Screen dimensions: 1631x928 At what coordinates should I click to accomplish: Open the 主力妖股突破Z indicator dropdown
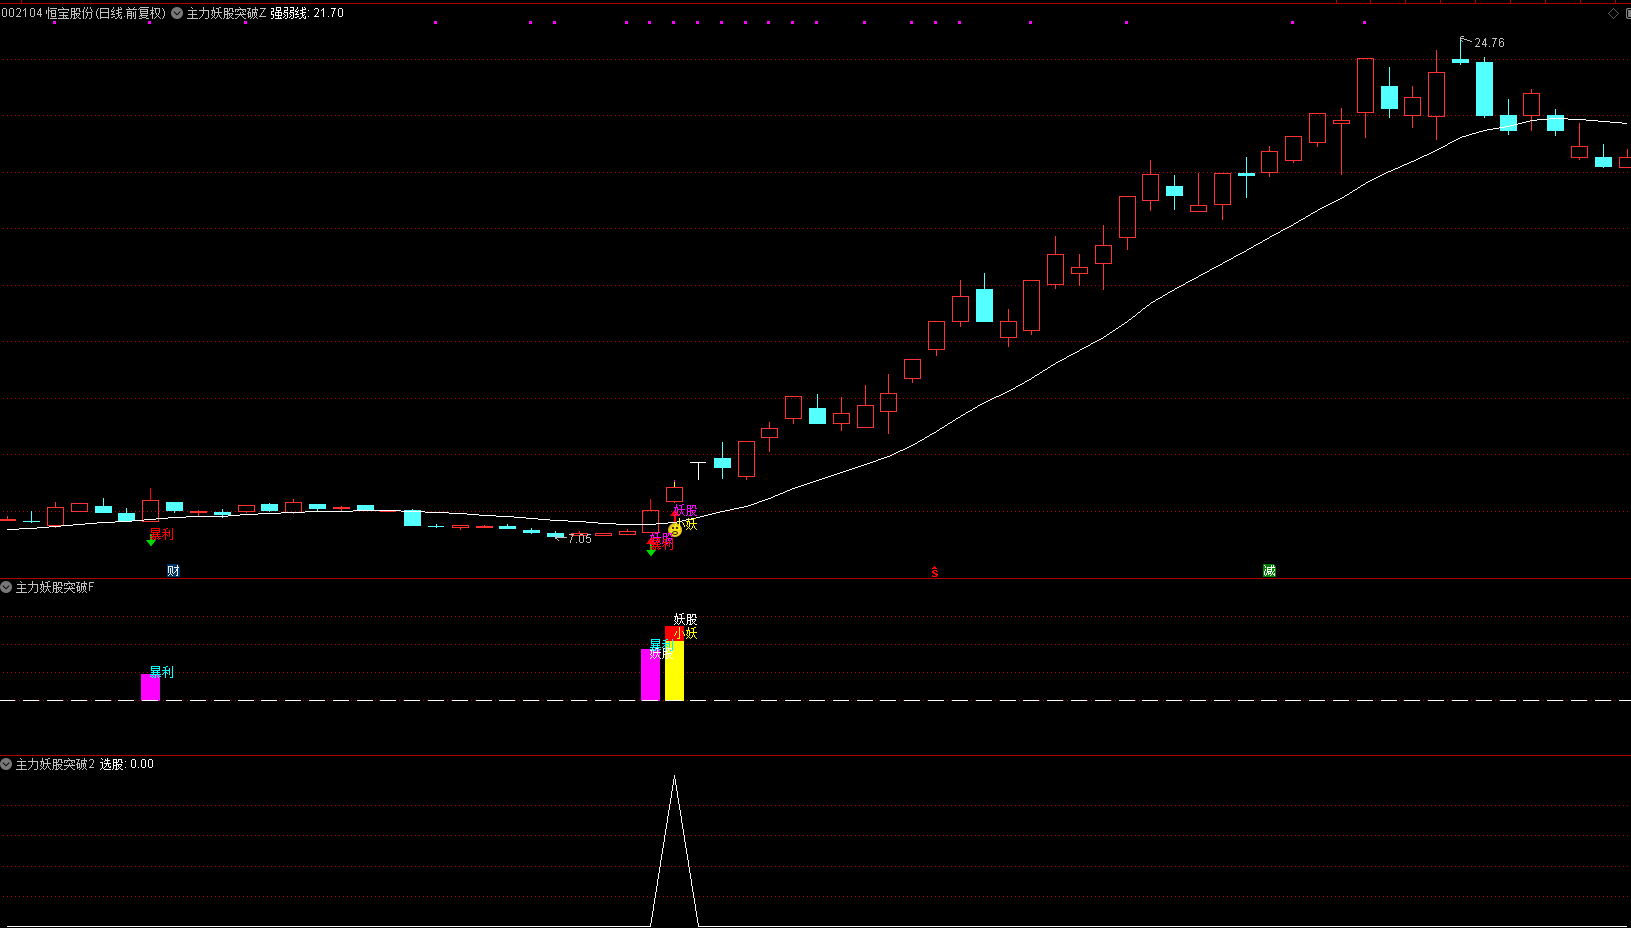click(177, 13)
